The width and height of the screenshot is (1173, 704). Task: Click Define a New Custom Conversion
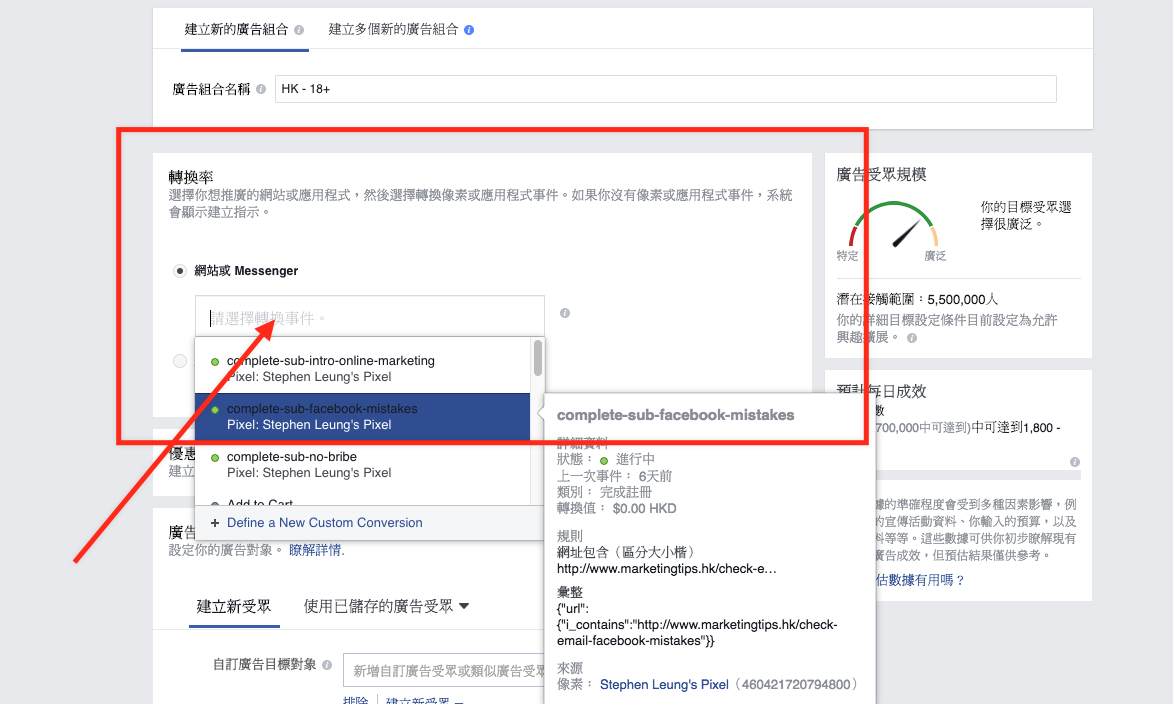coord(325,523)
